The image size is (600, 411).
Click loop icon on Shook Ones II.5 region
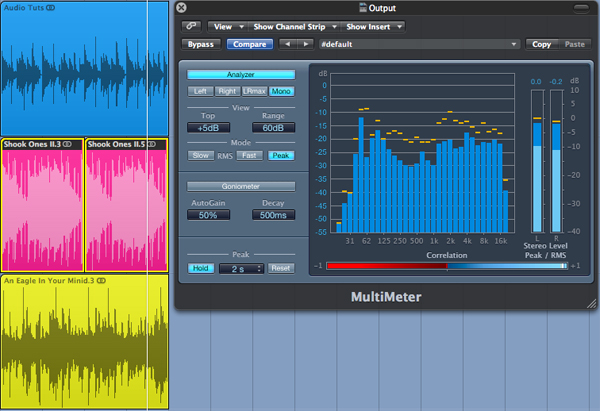coord(152,144)
